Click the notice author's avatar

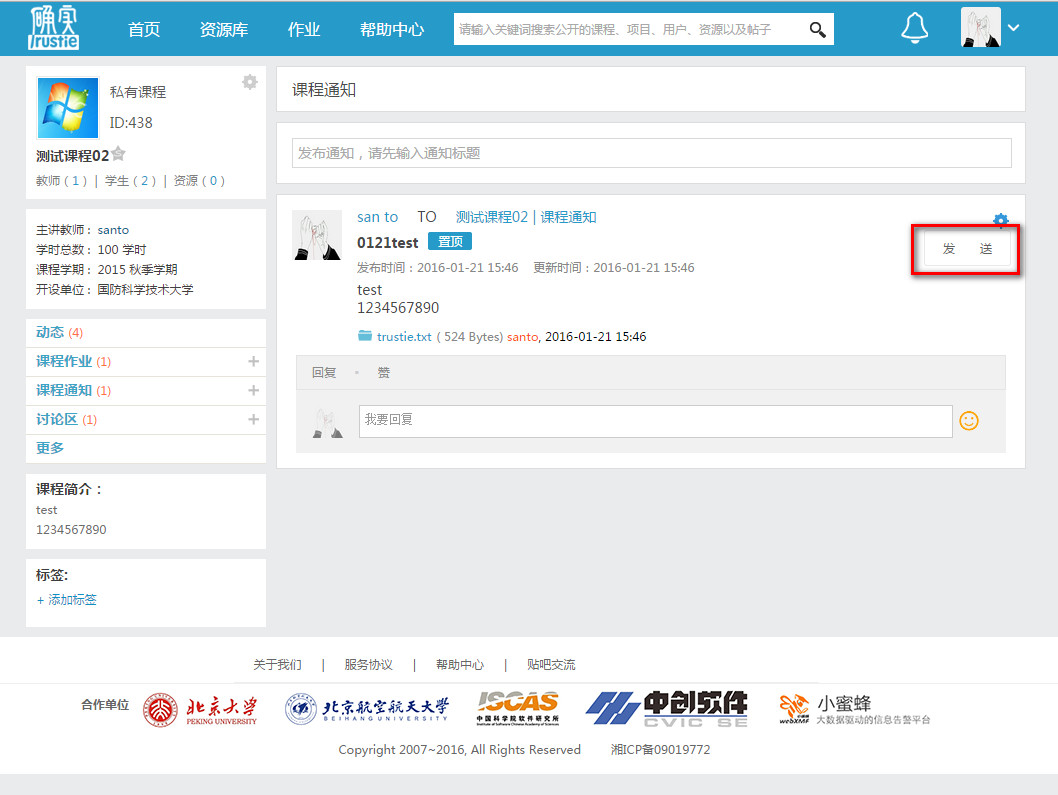click(x=316, y=235)
